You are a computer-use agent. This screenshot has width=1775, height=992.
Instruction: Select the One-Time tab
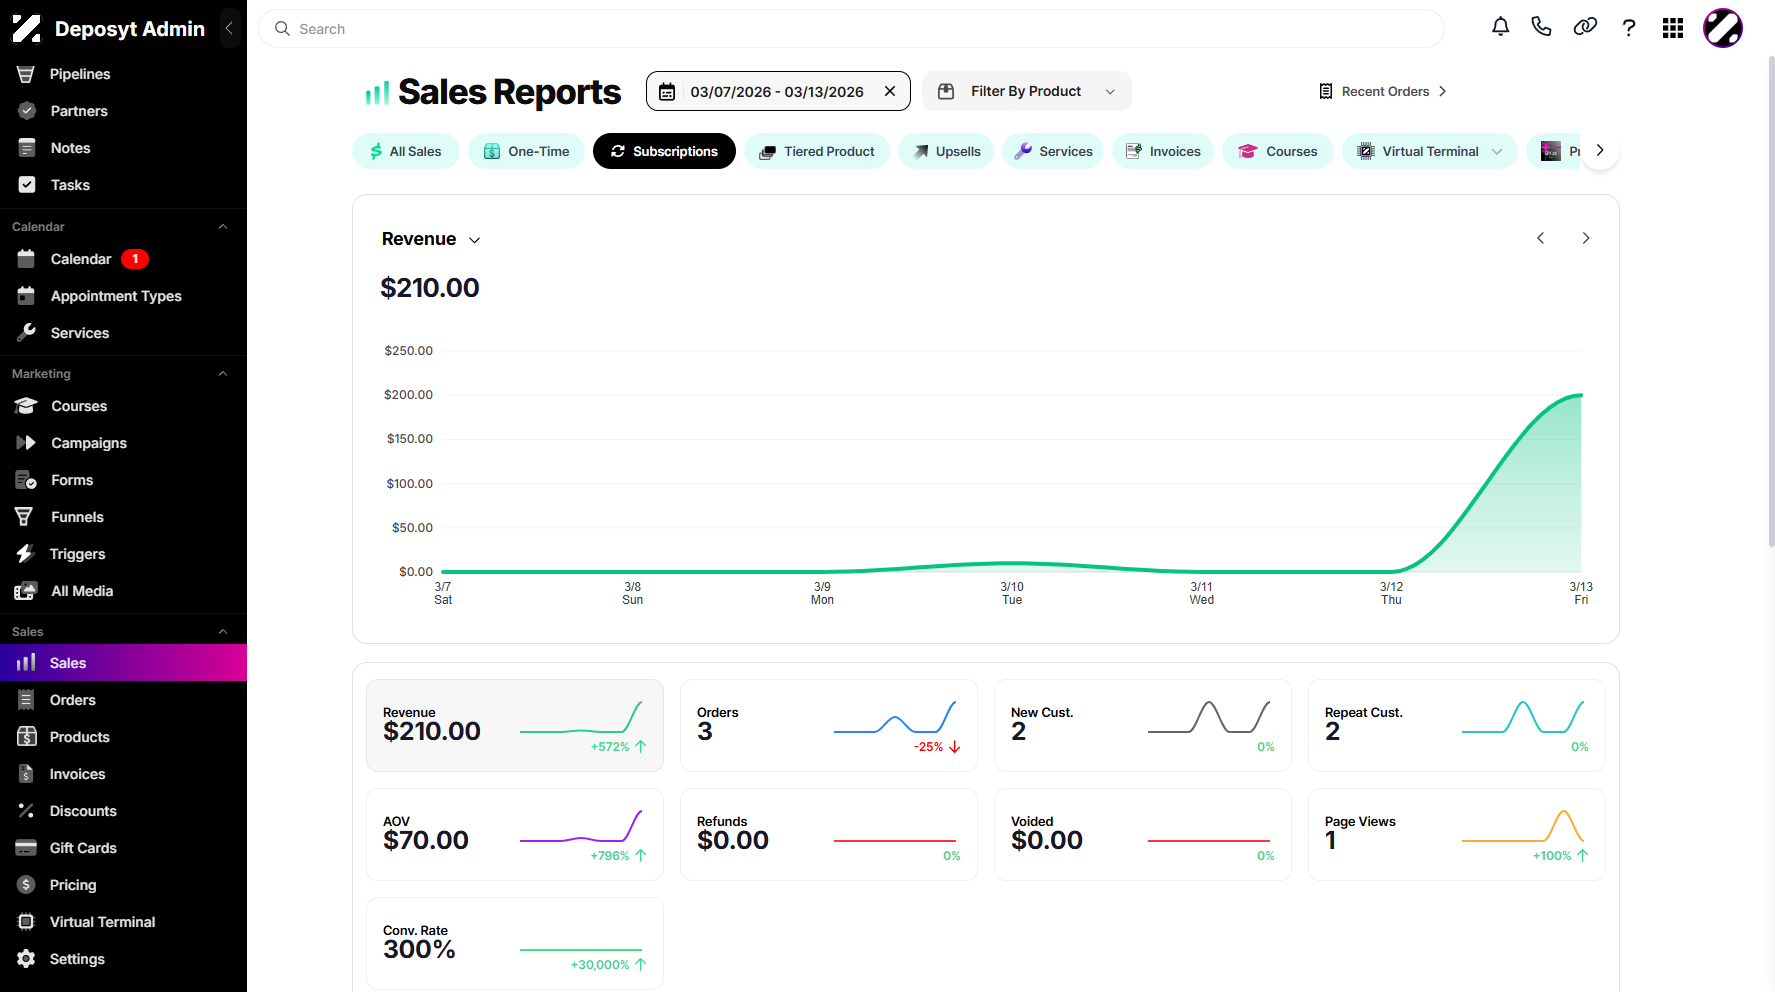[x=526, y=151]
